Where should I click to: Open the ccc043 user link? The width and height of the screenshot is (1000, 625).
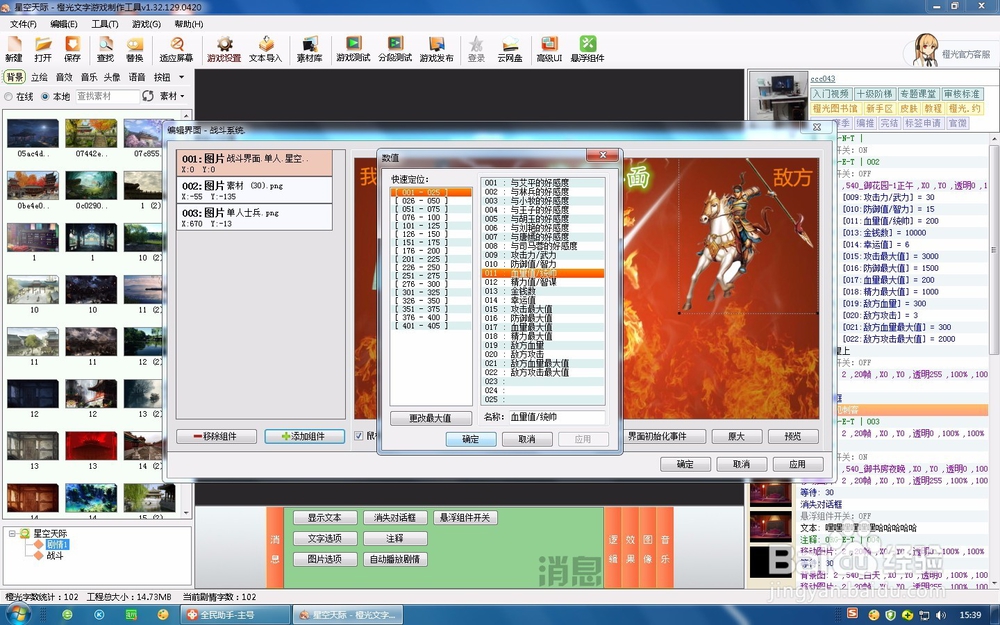click(x=823, y=79)
